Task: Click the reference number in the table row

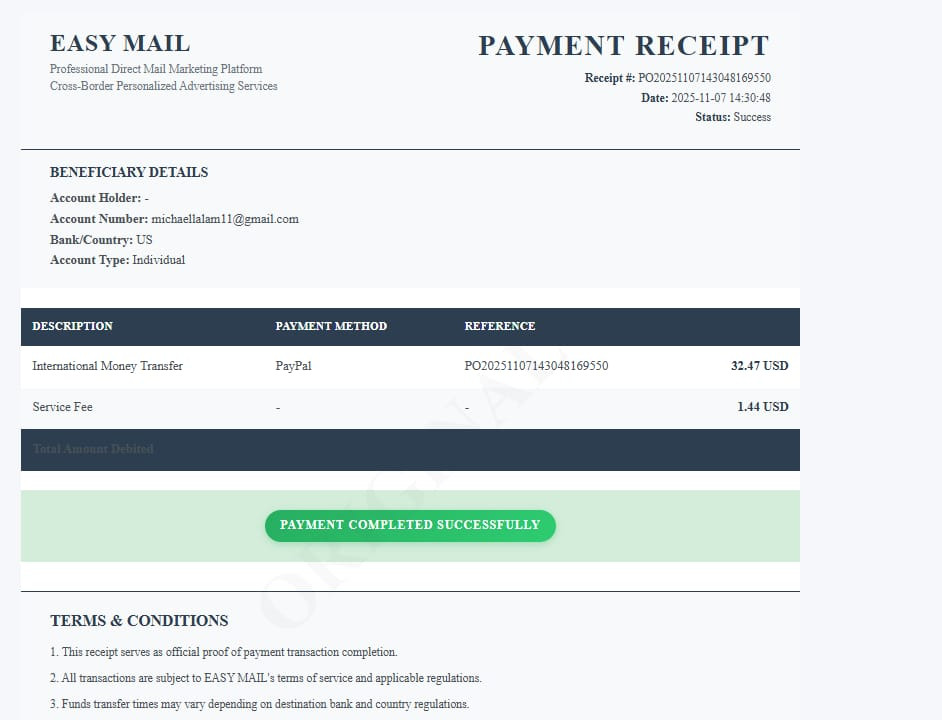Action: click(536, 365)
